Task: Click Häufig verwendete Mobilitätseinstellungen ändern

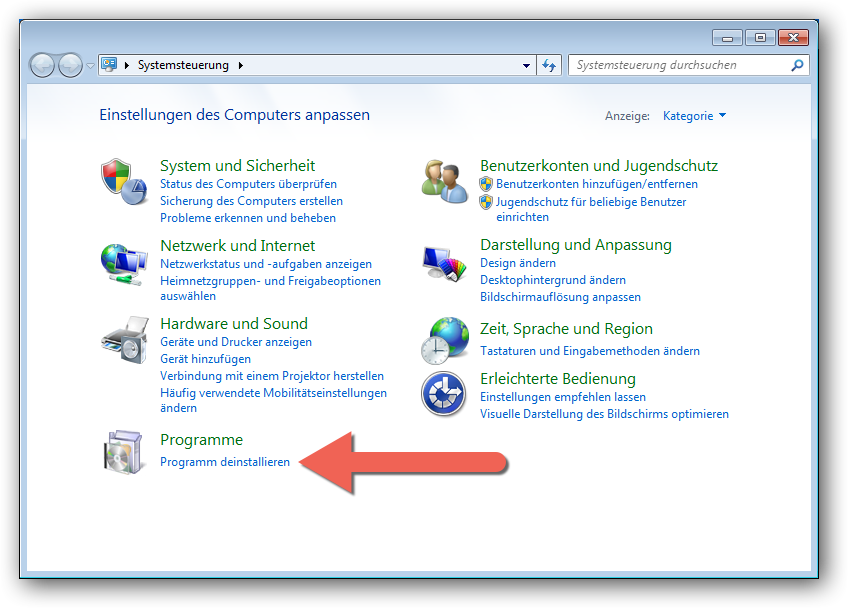Action: tap(274, 400)
